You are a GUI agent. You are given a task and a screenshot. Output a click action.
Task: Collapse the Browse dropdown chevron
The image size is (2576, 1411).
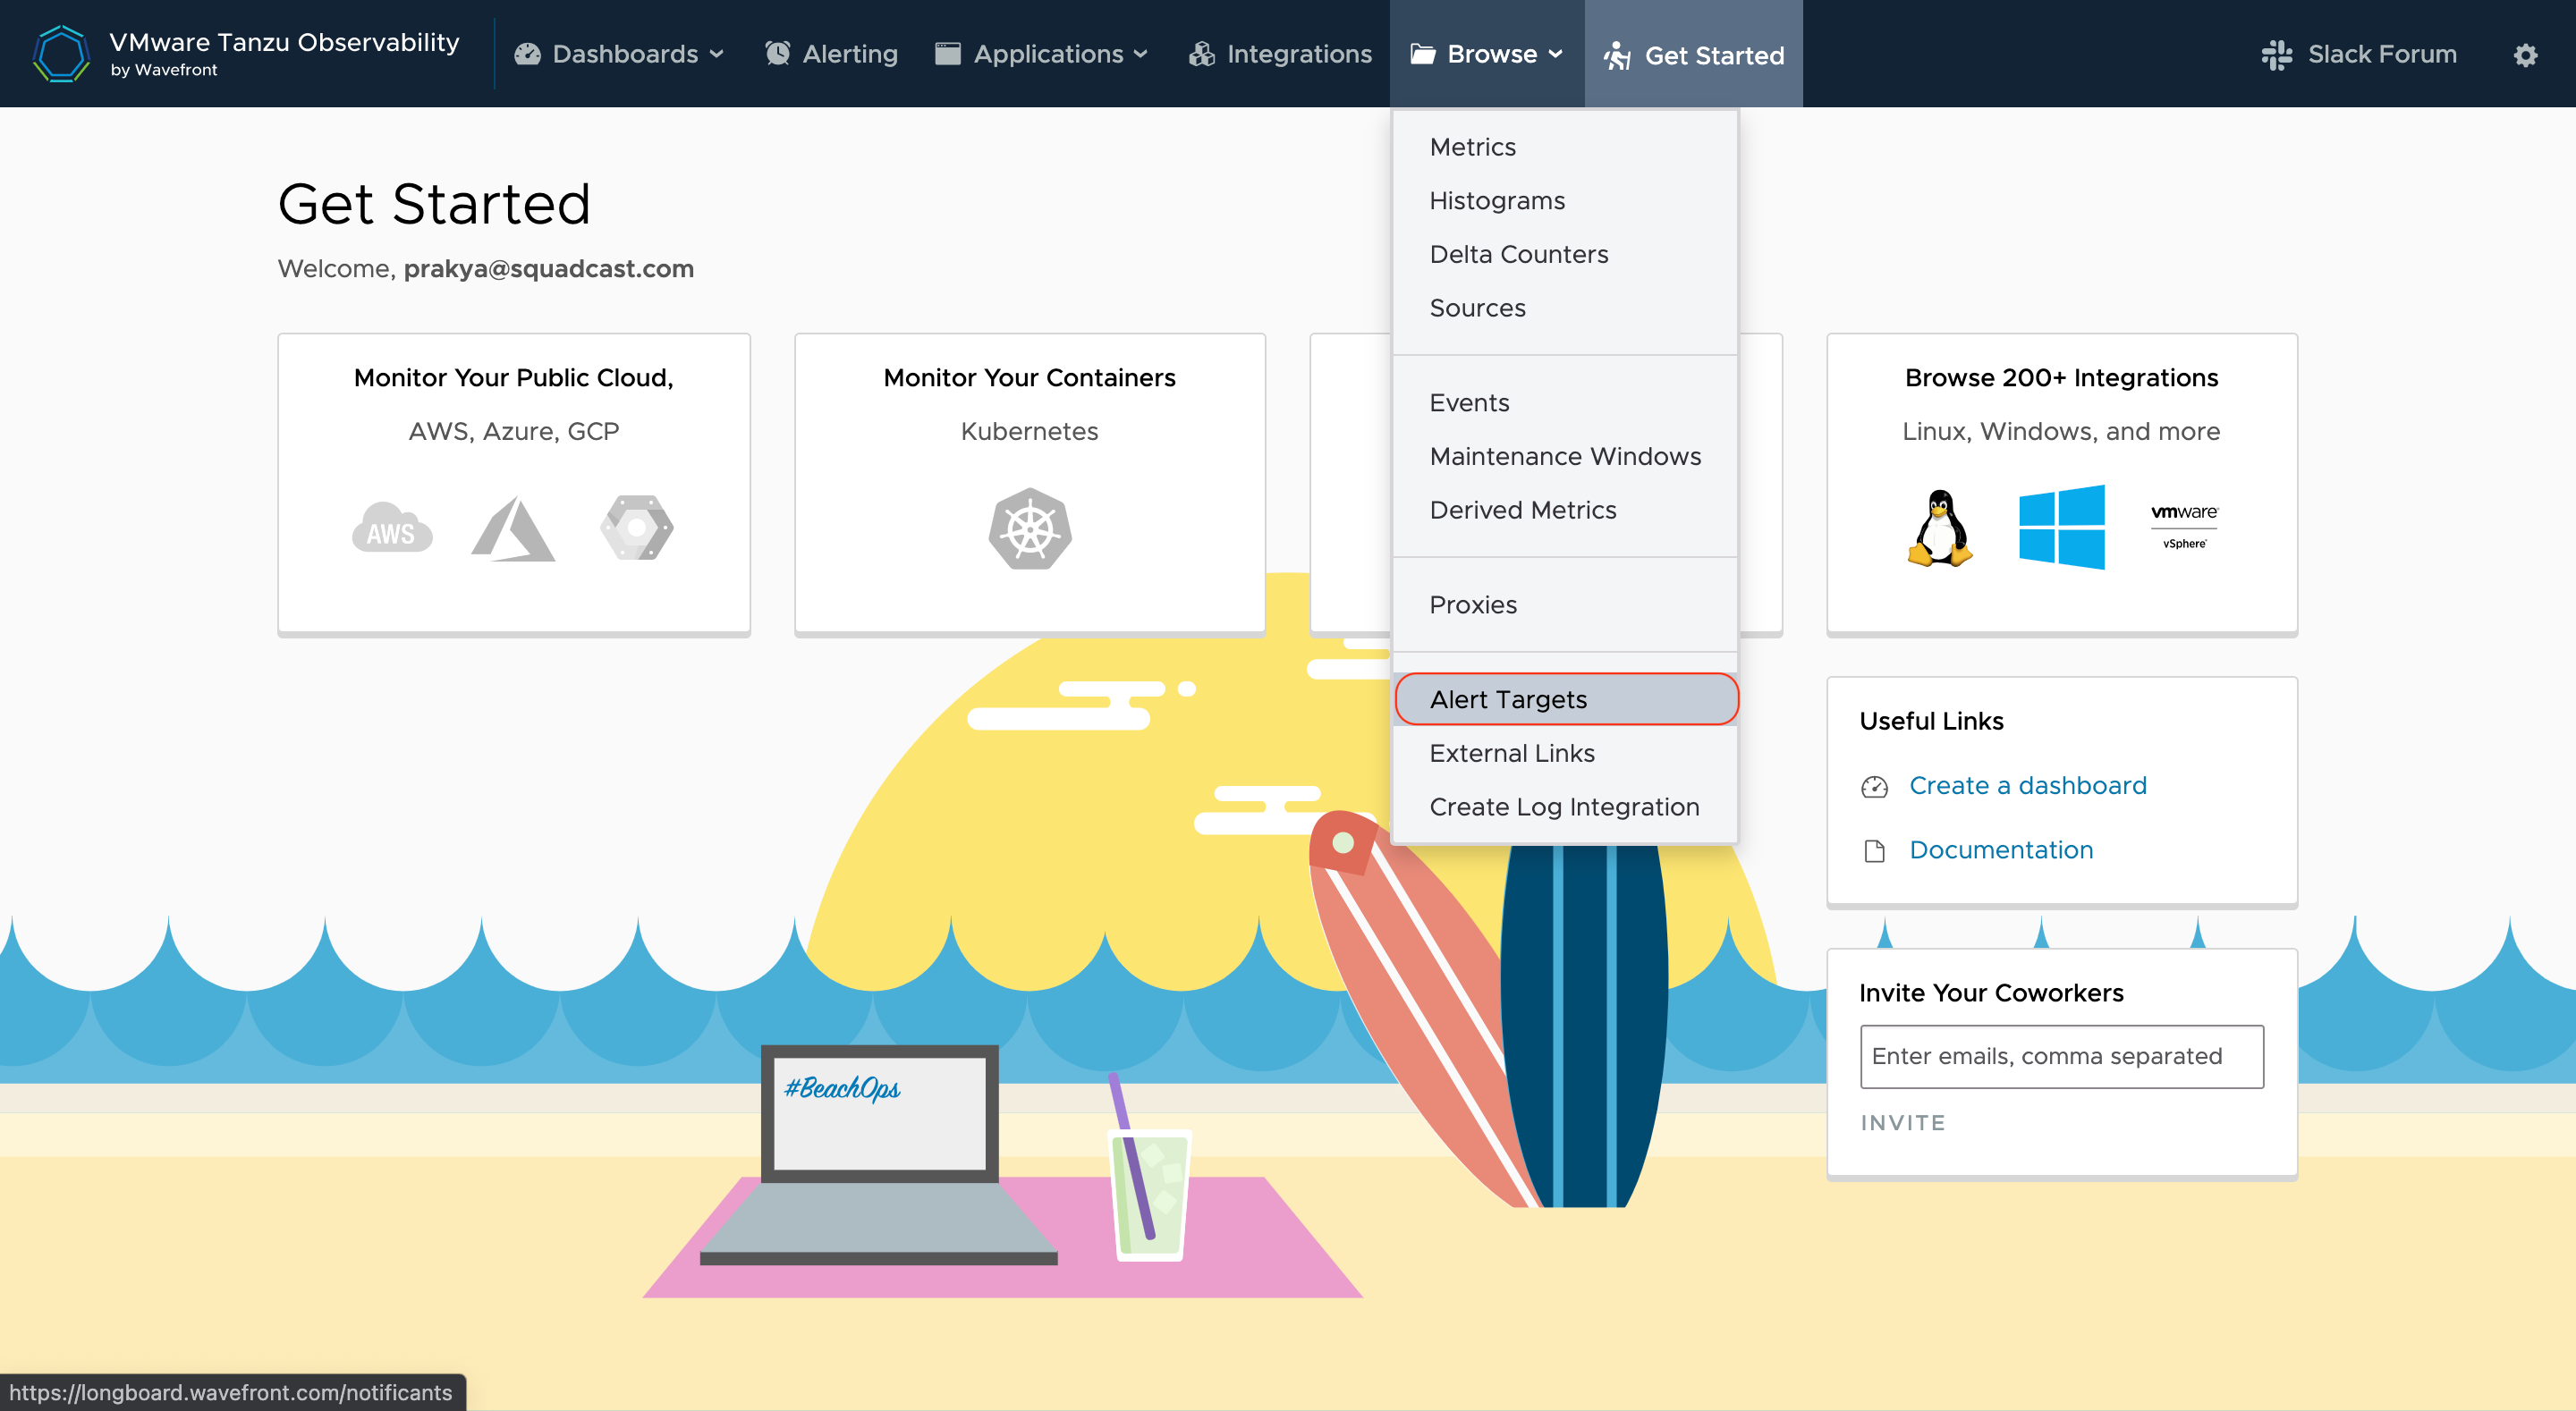[1555, 54]
